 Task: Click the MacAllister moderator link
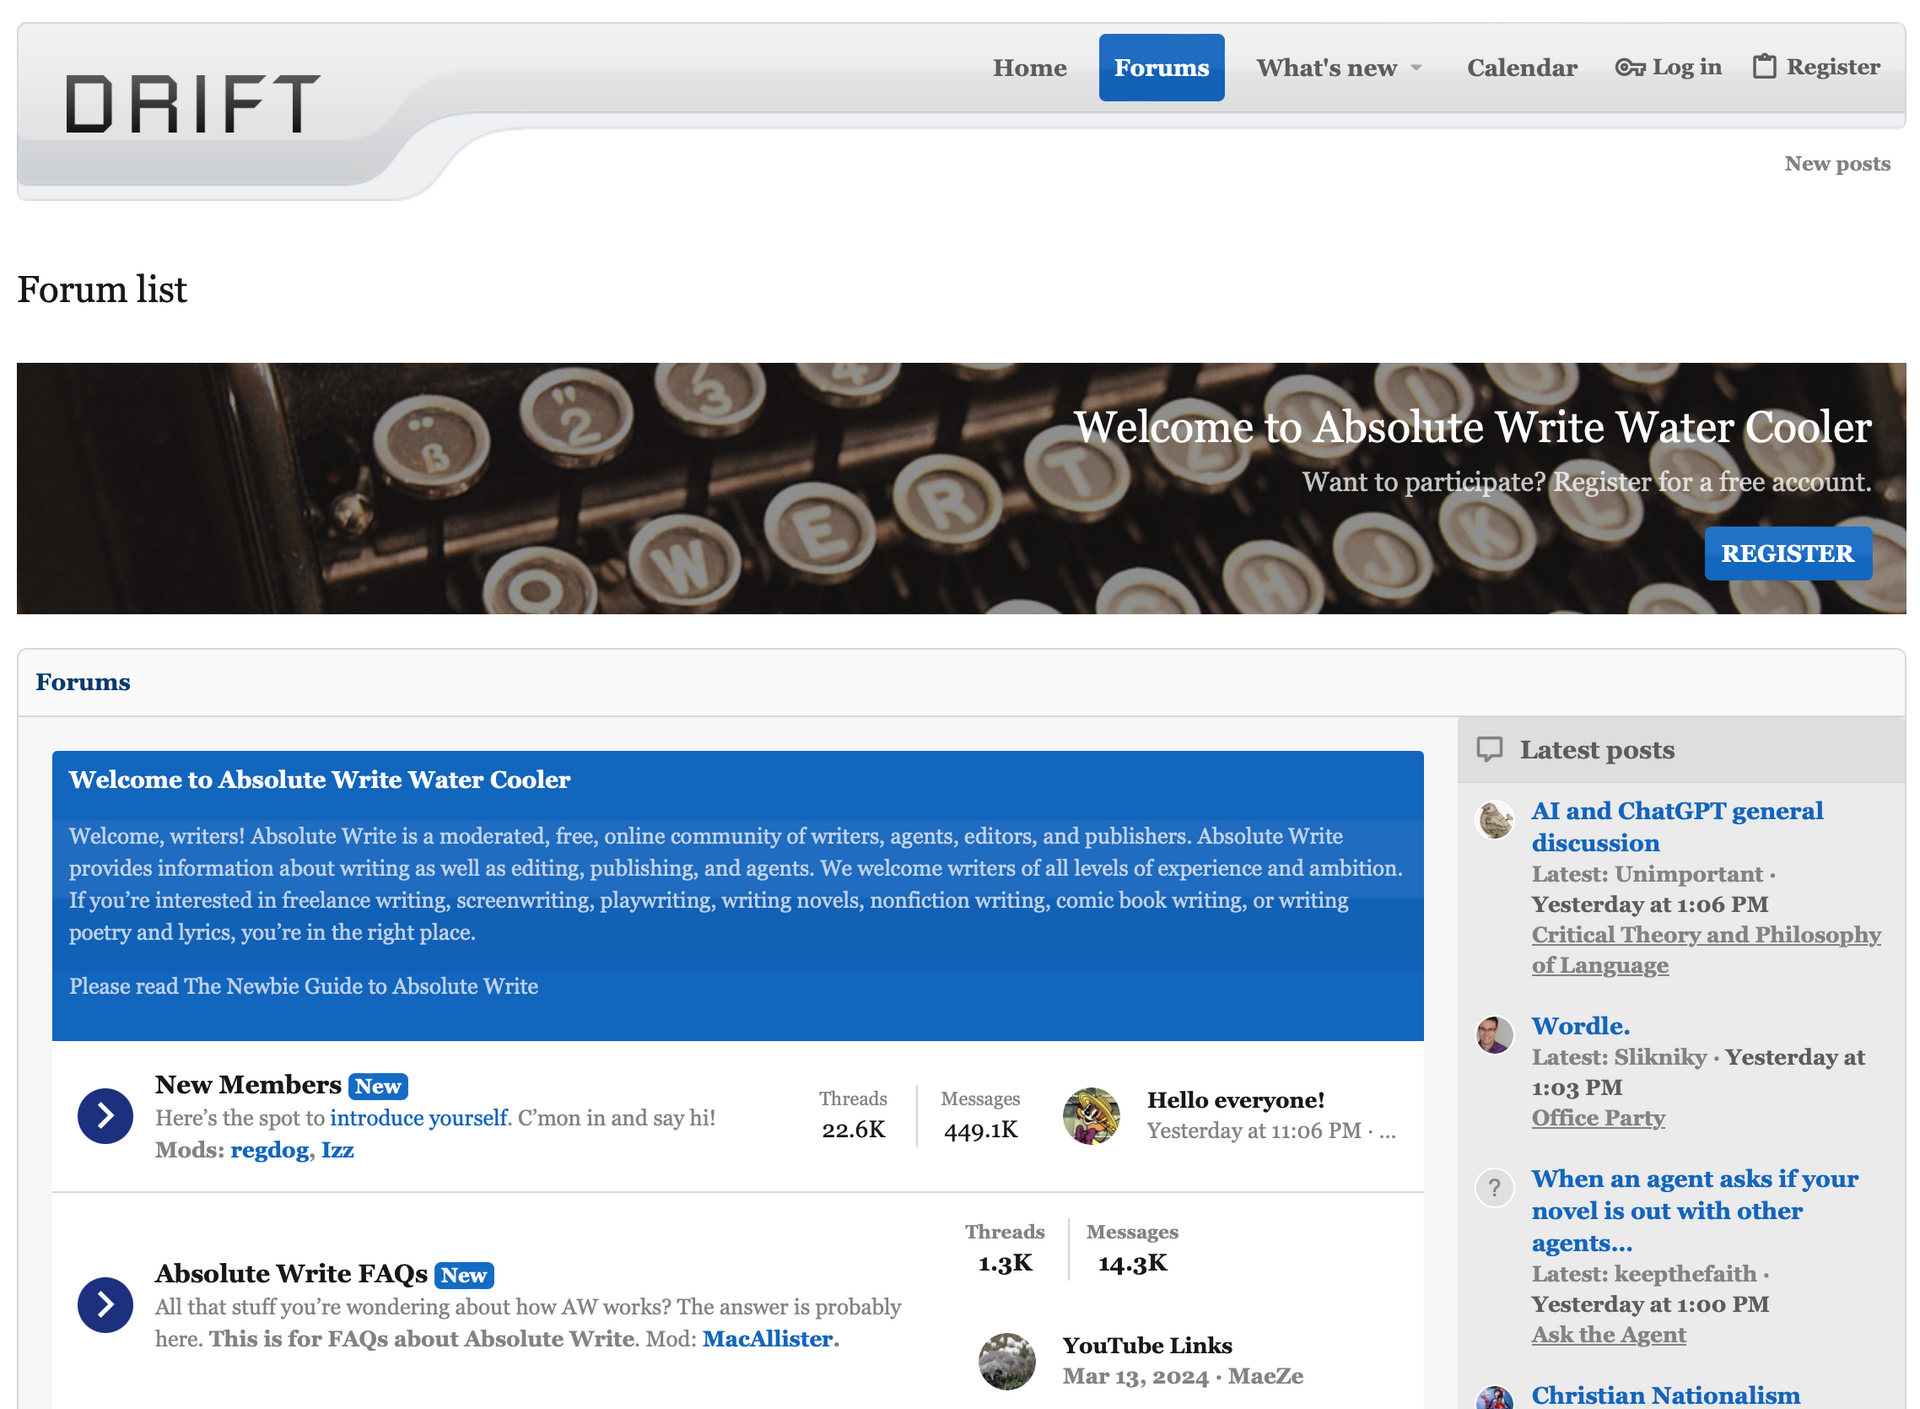click(x=767, y=1339)
